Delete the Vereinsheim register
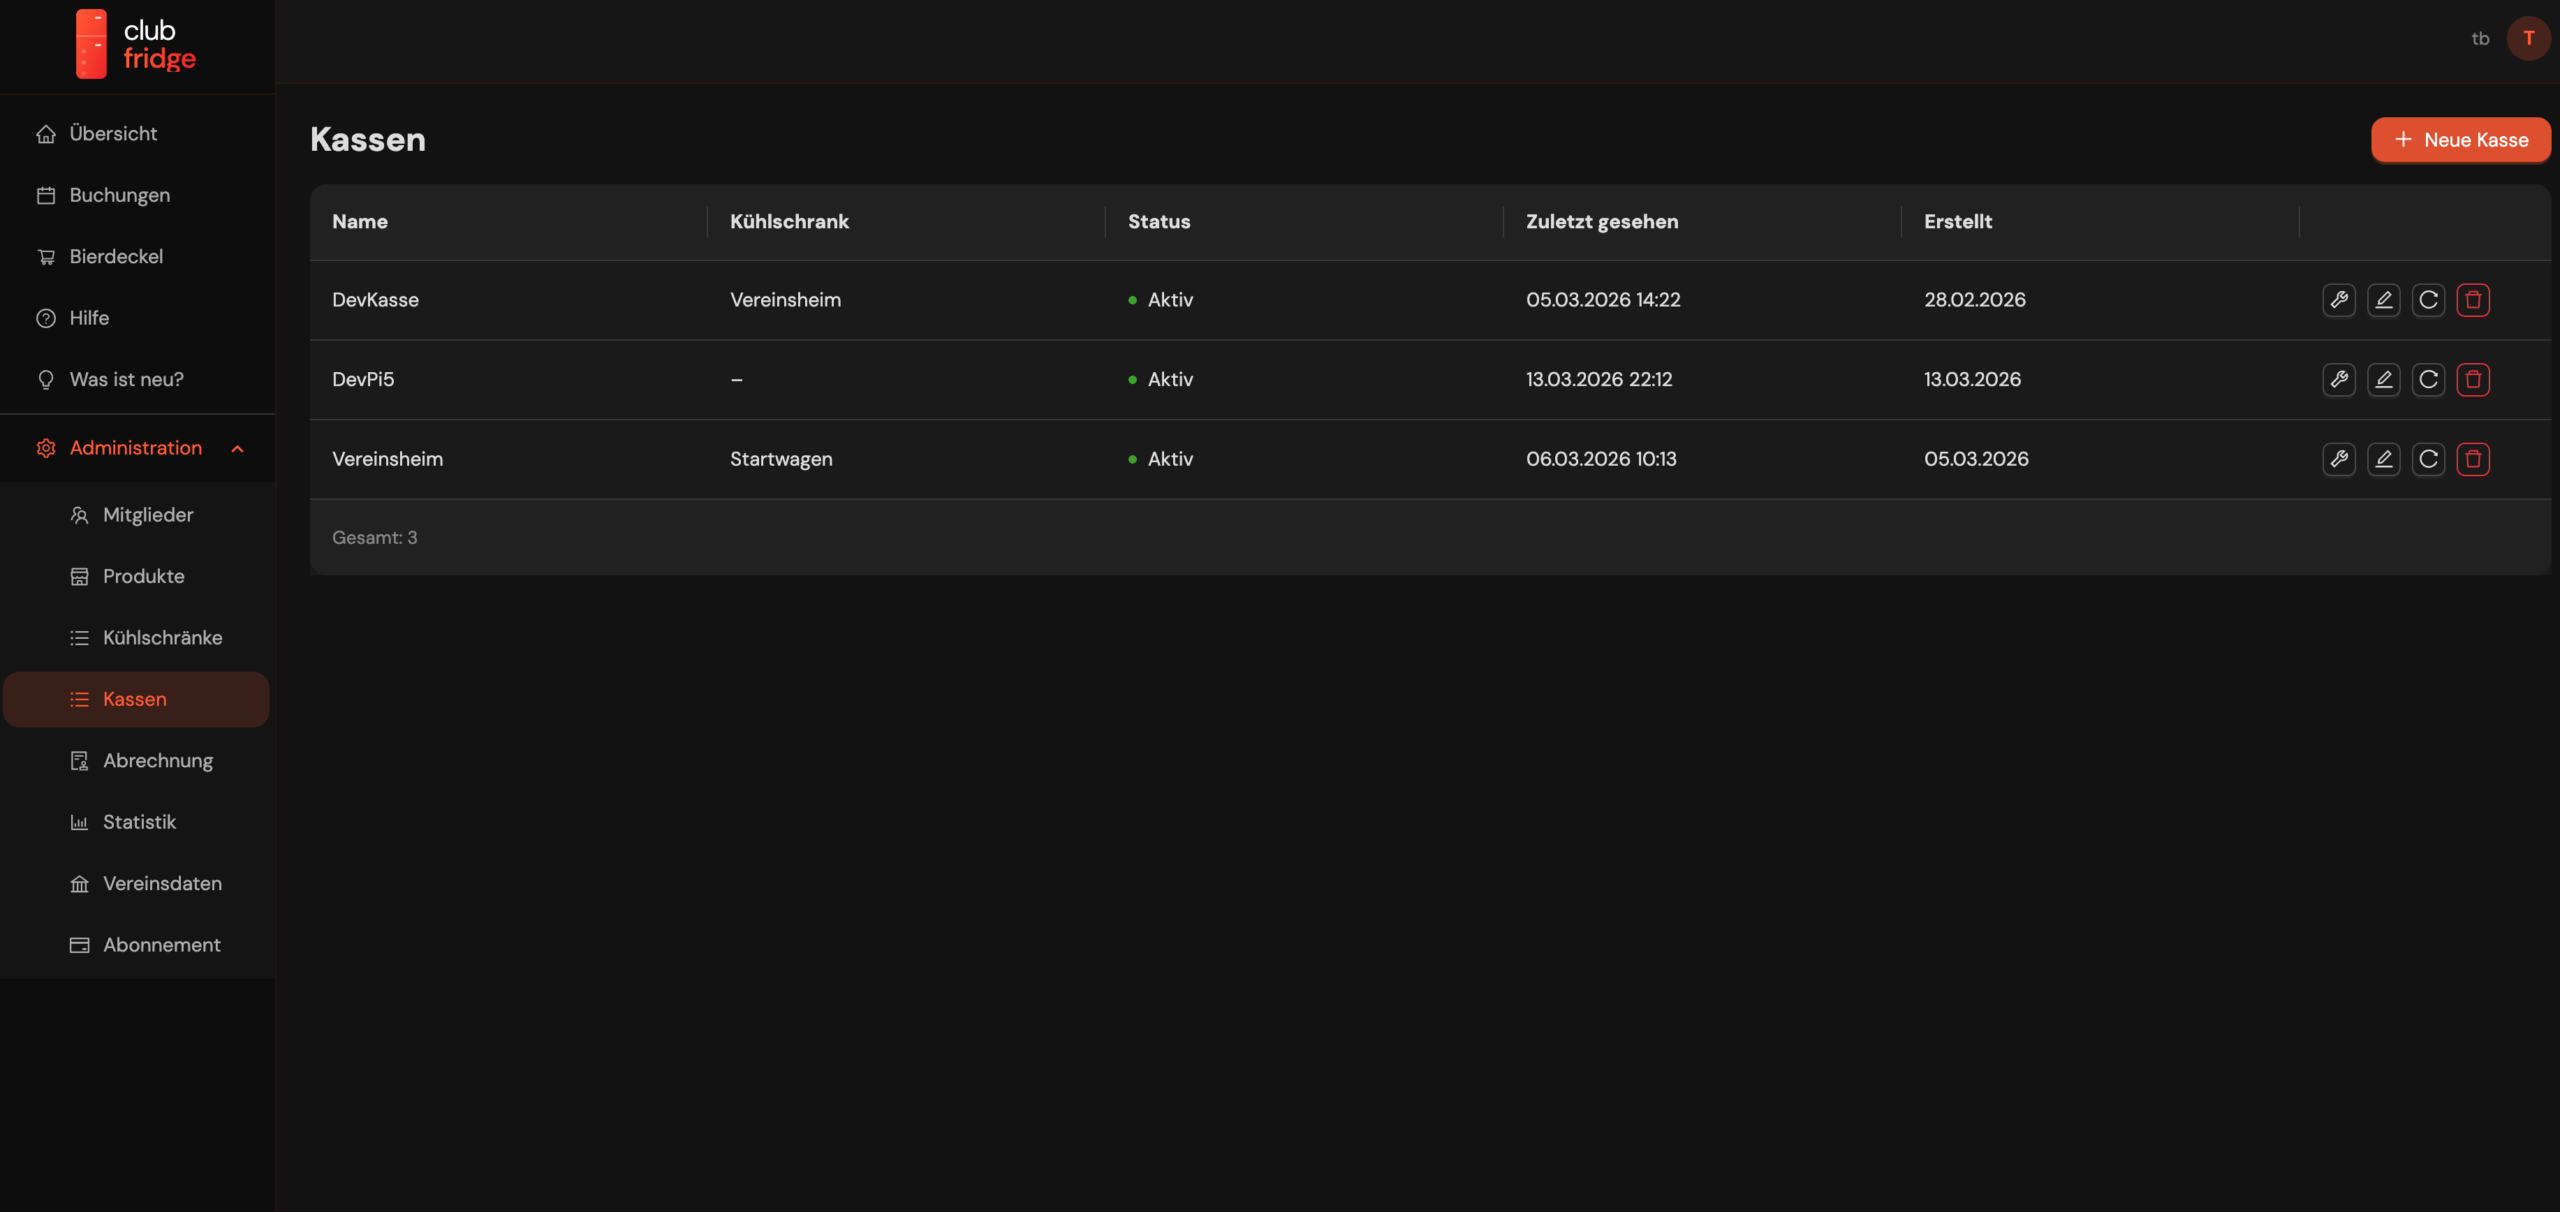2560x1212 pixels. (2473, 459)
